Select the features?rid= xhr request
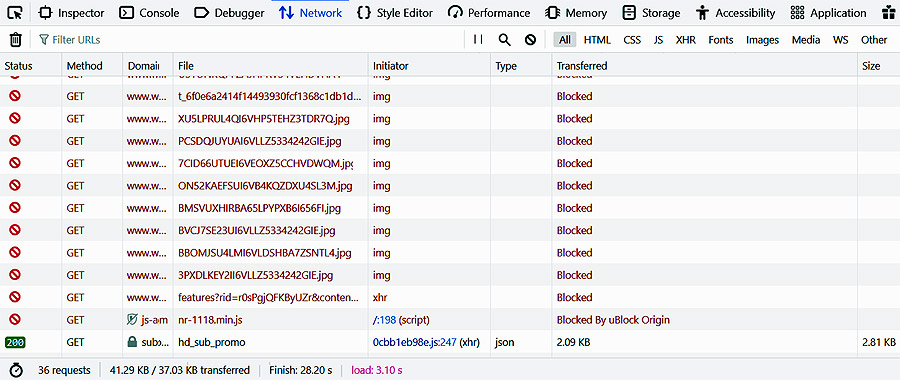Screen dimensions: 900x380 click(450, 297)
